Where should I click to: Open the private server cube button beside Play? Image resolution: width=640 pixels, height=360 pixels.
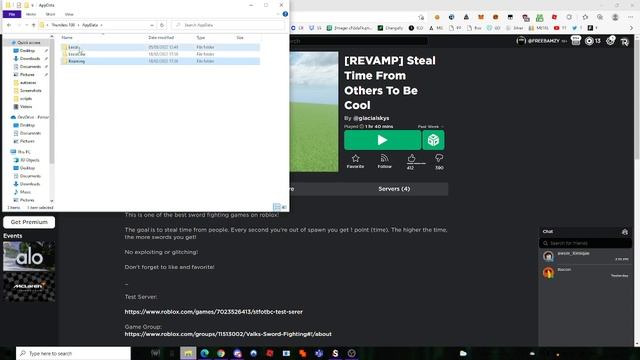tap(433, 140)
